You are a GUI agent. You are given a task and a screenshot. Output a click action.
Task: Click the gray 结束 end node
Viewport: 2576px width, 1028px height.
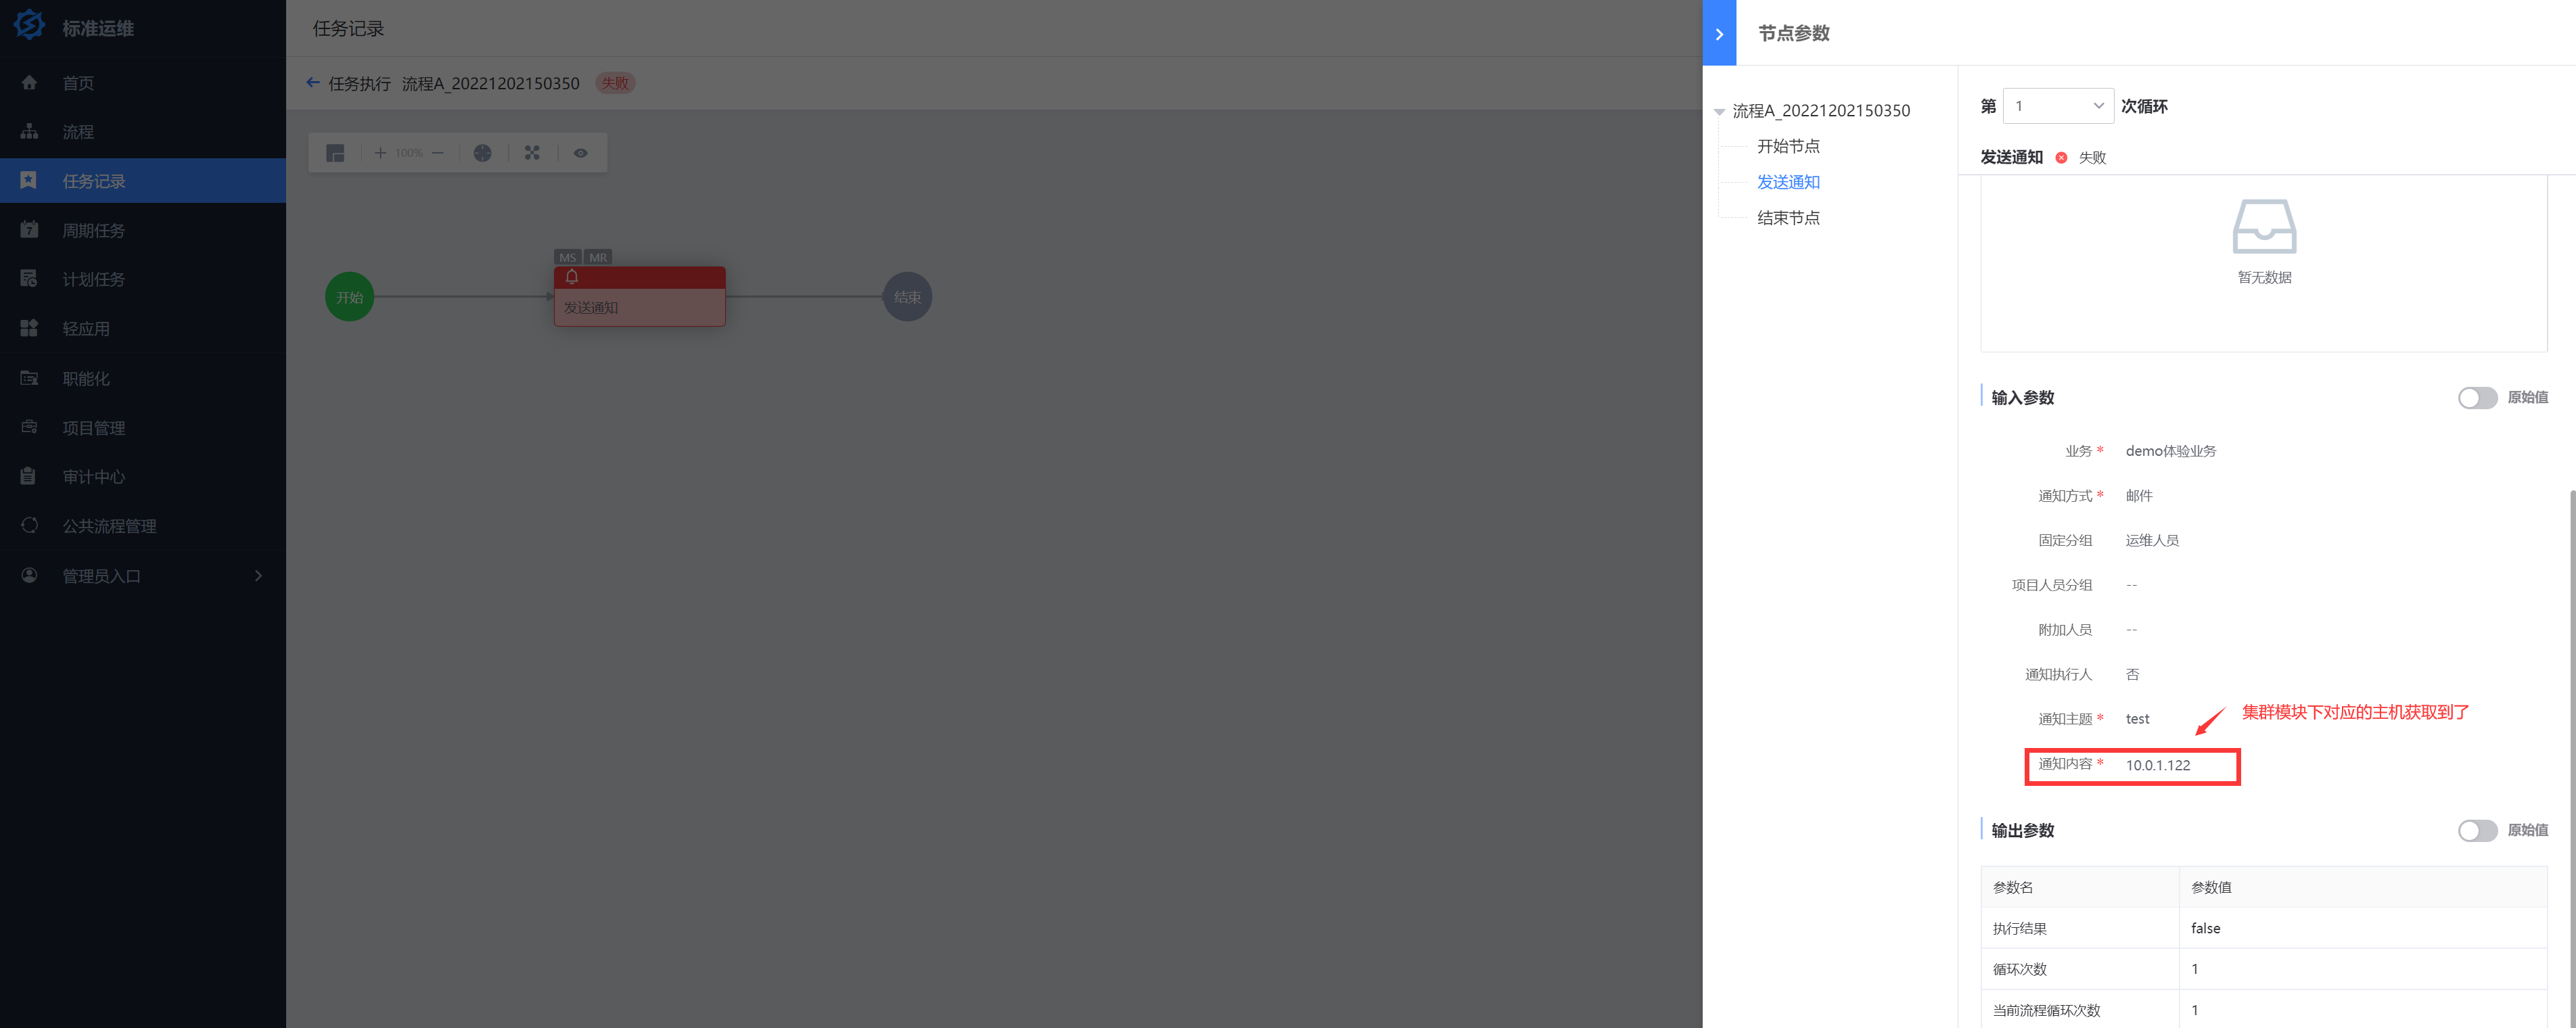point(907,297)
